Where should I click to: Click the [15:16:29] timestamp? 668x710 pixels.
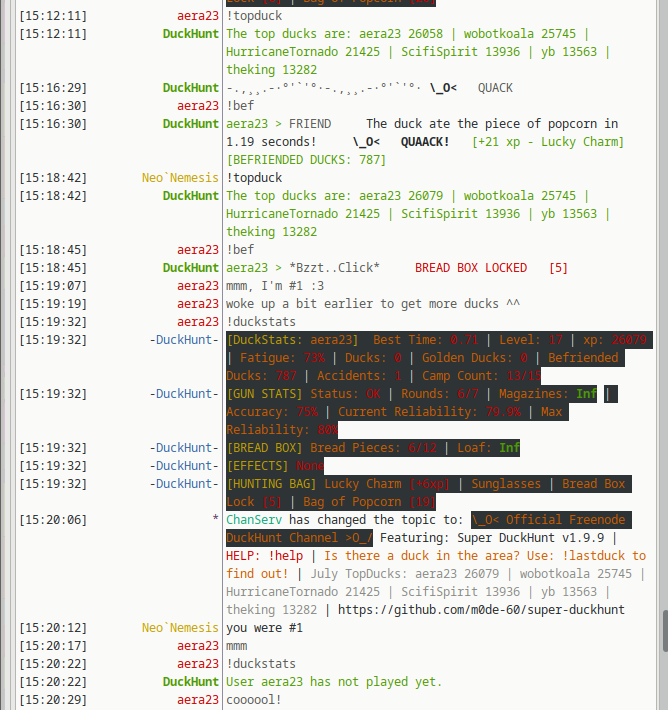[53, 87]
